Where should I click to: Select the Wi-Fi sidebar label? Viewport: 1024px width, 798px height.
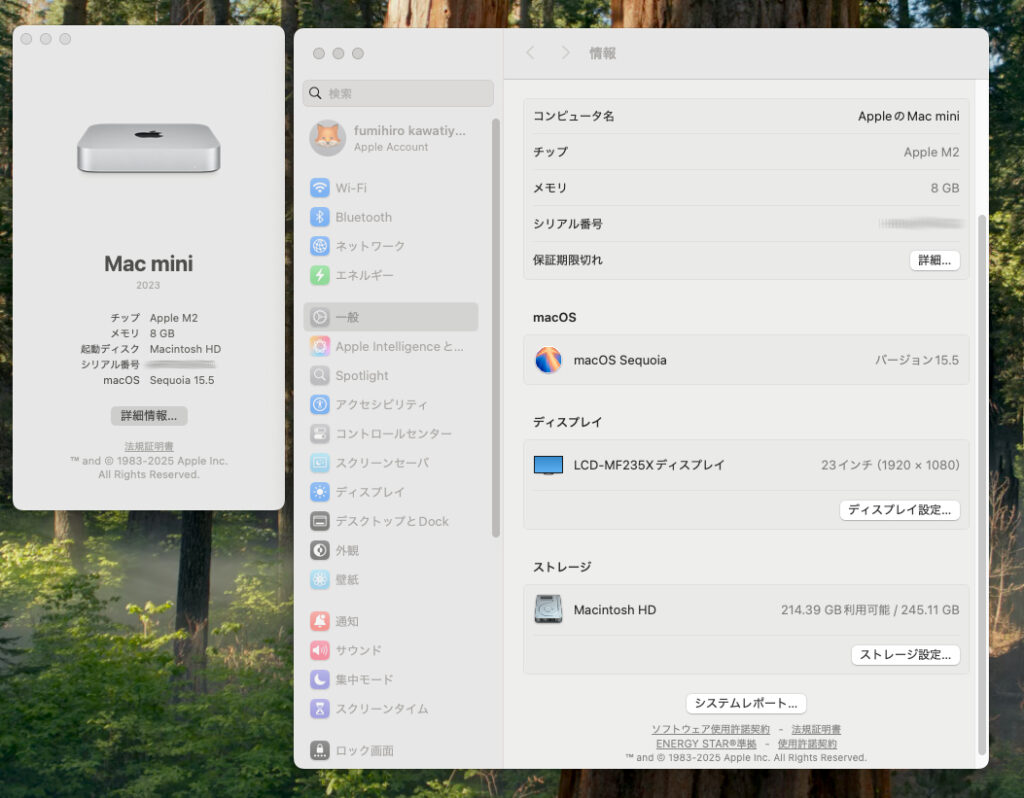[351, 188]
